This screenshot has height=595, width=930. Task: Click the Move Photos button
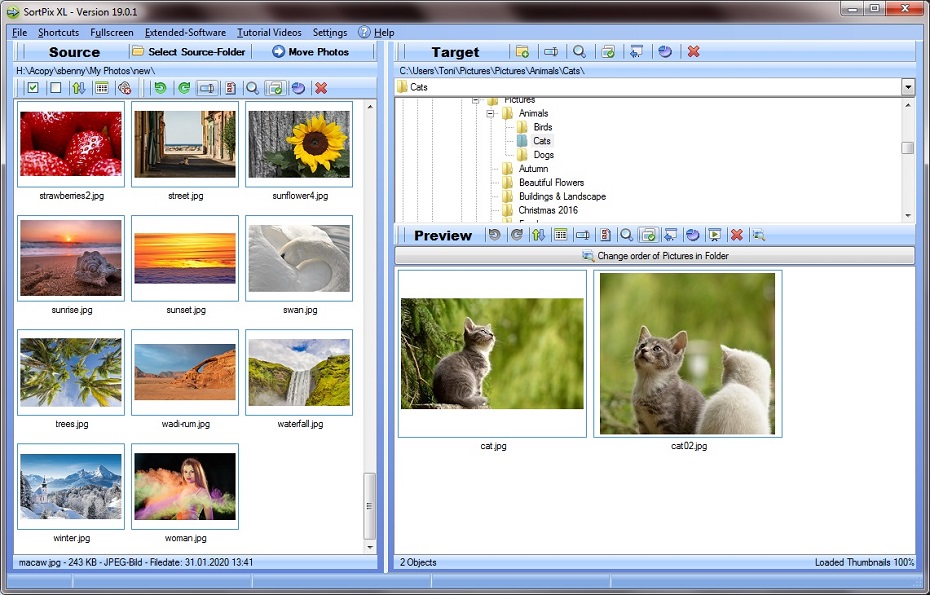(x=311, y=52)
